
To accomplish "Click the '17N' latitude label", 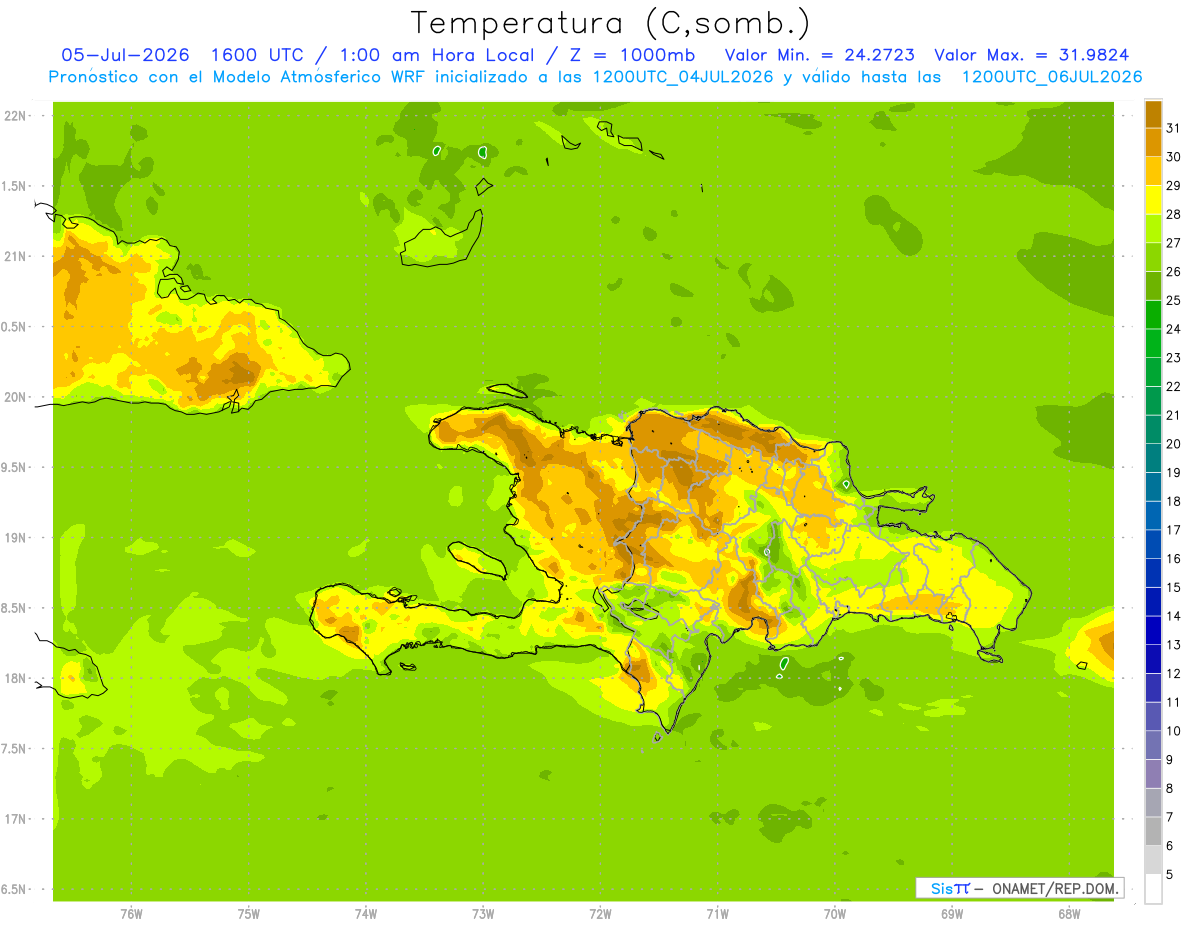I will [14, 819].
